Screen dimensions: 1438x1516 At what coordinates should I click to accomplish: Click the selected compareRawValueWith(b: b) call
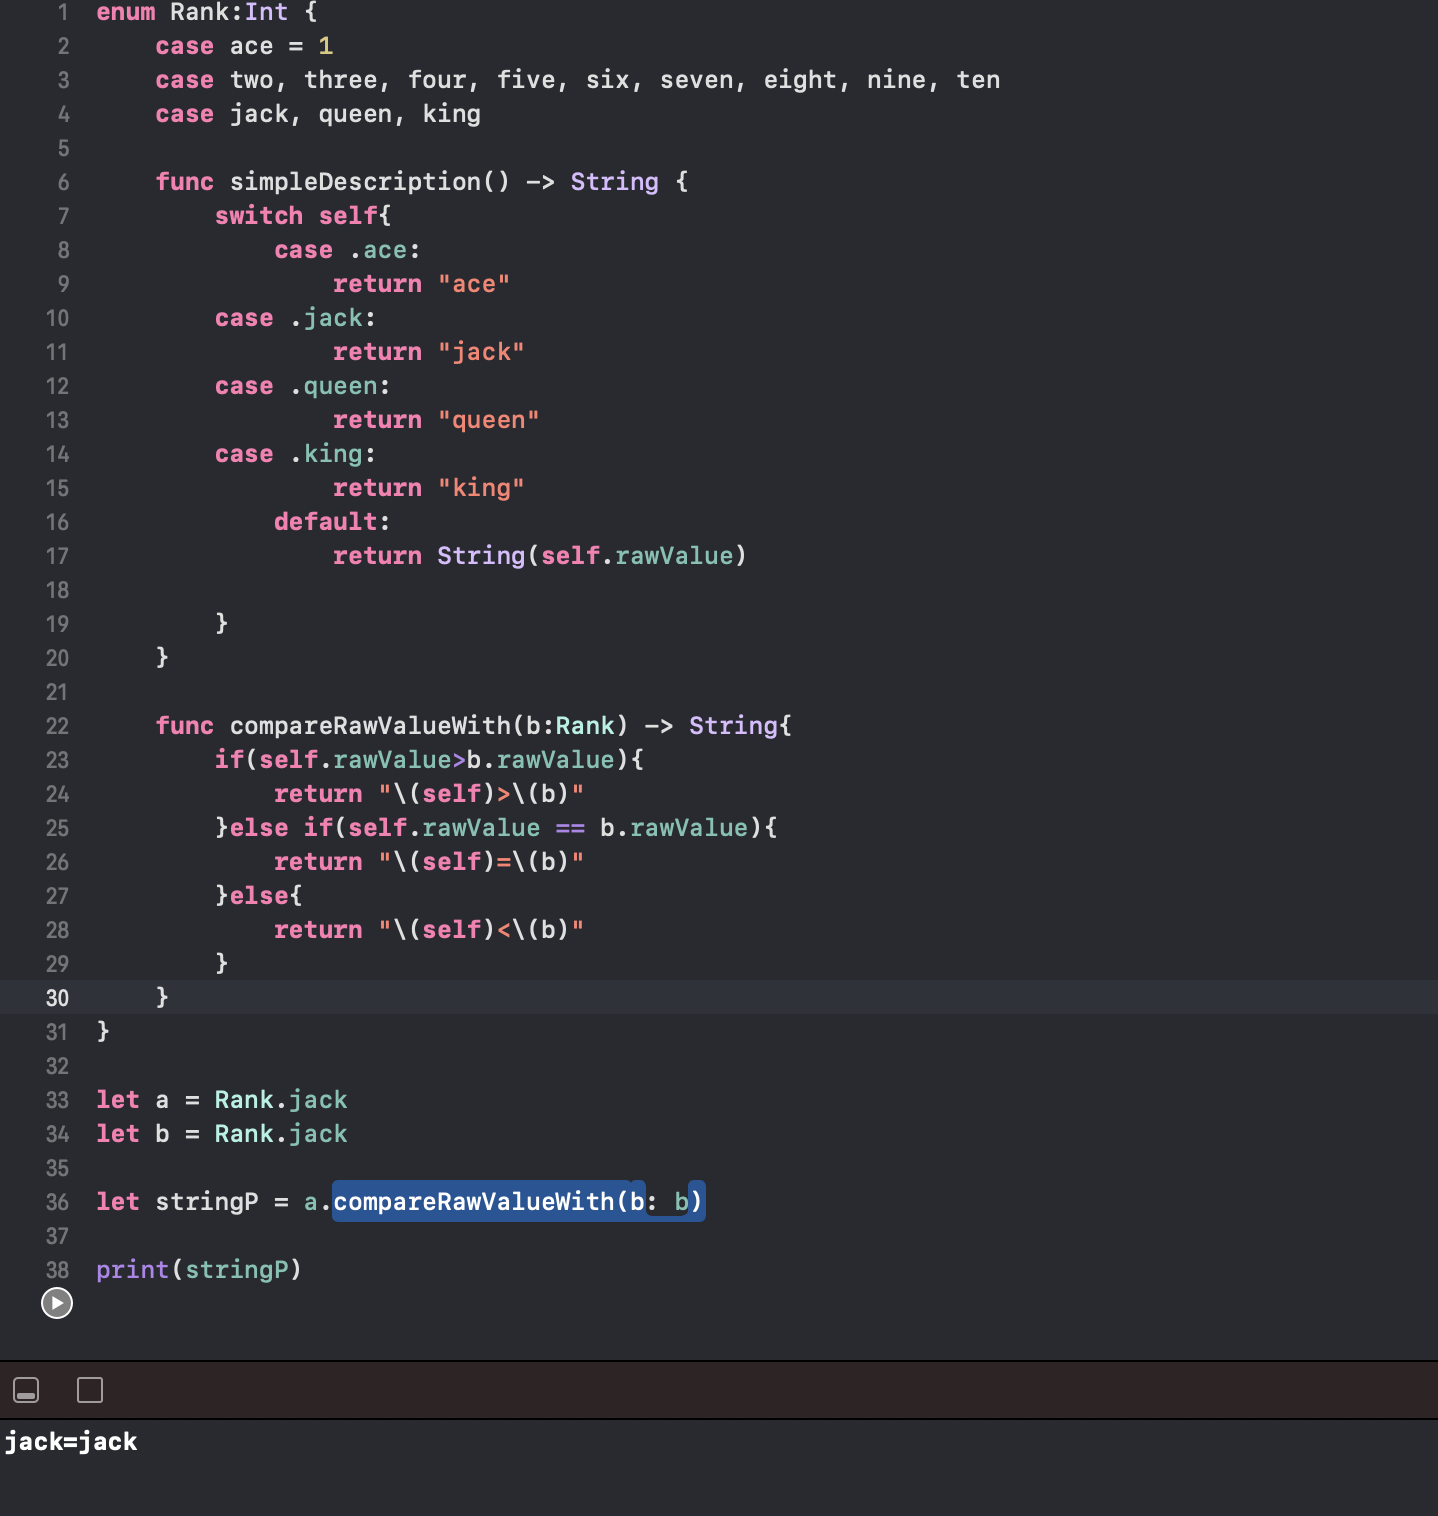pos(519,1202)
